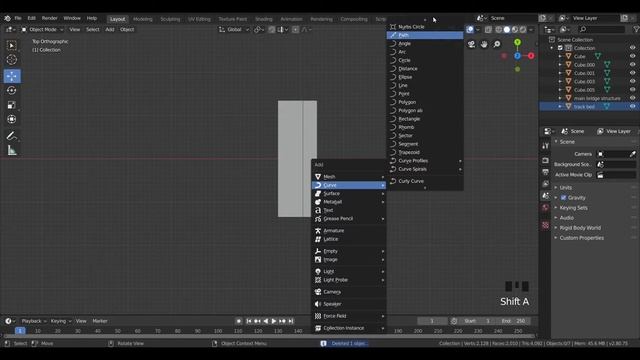Choose Path in the Curve submenu
640x360 pixels.
425,36
